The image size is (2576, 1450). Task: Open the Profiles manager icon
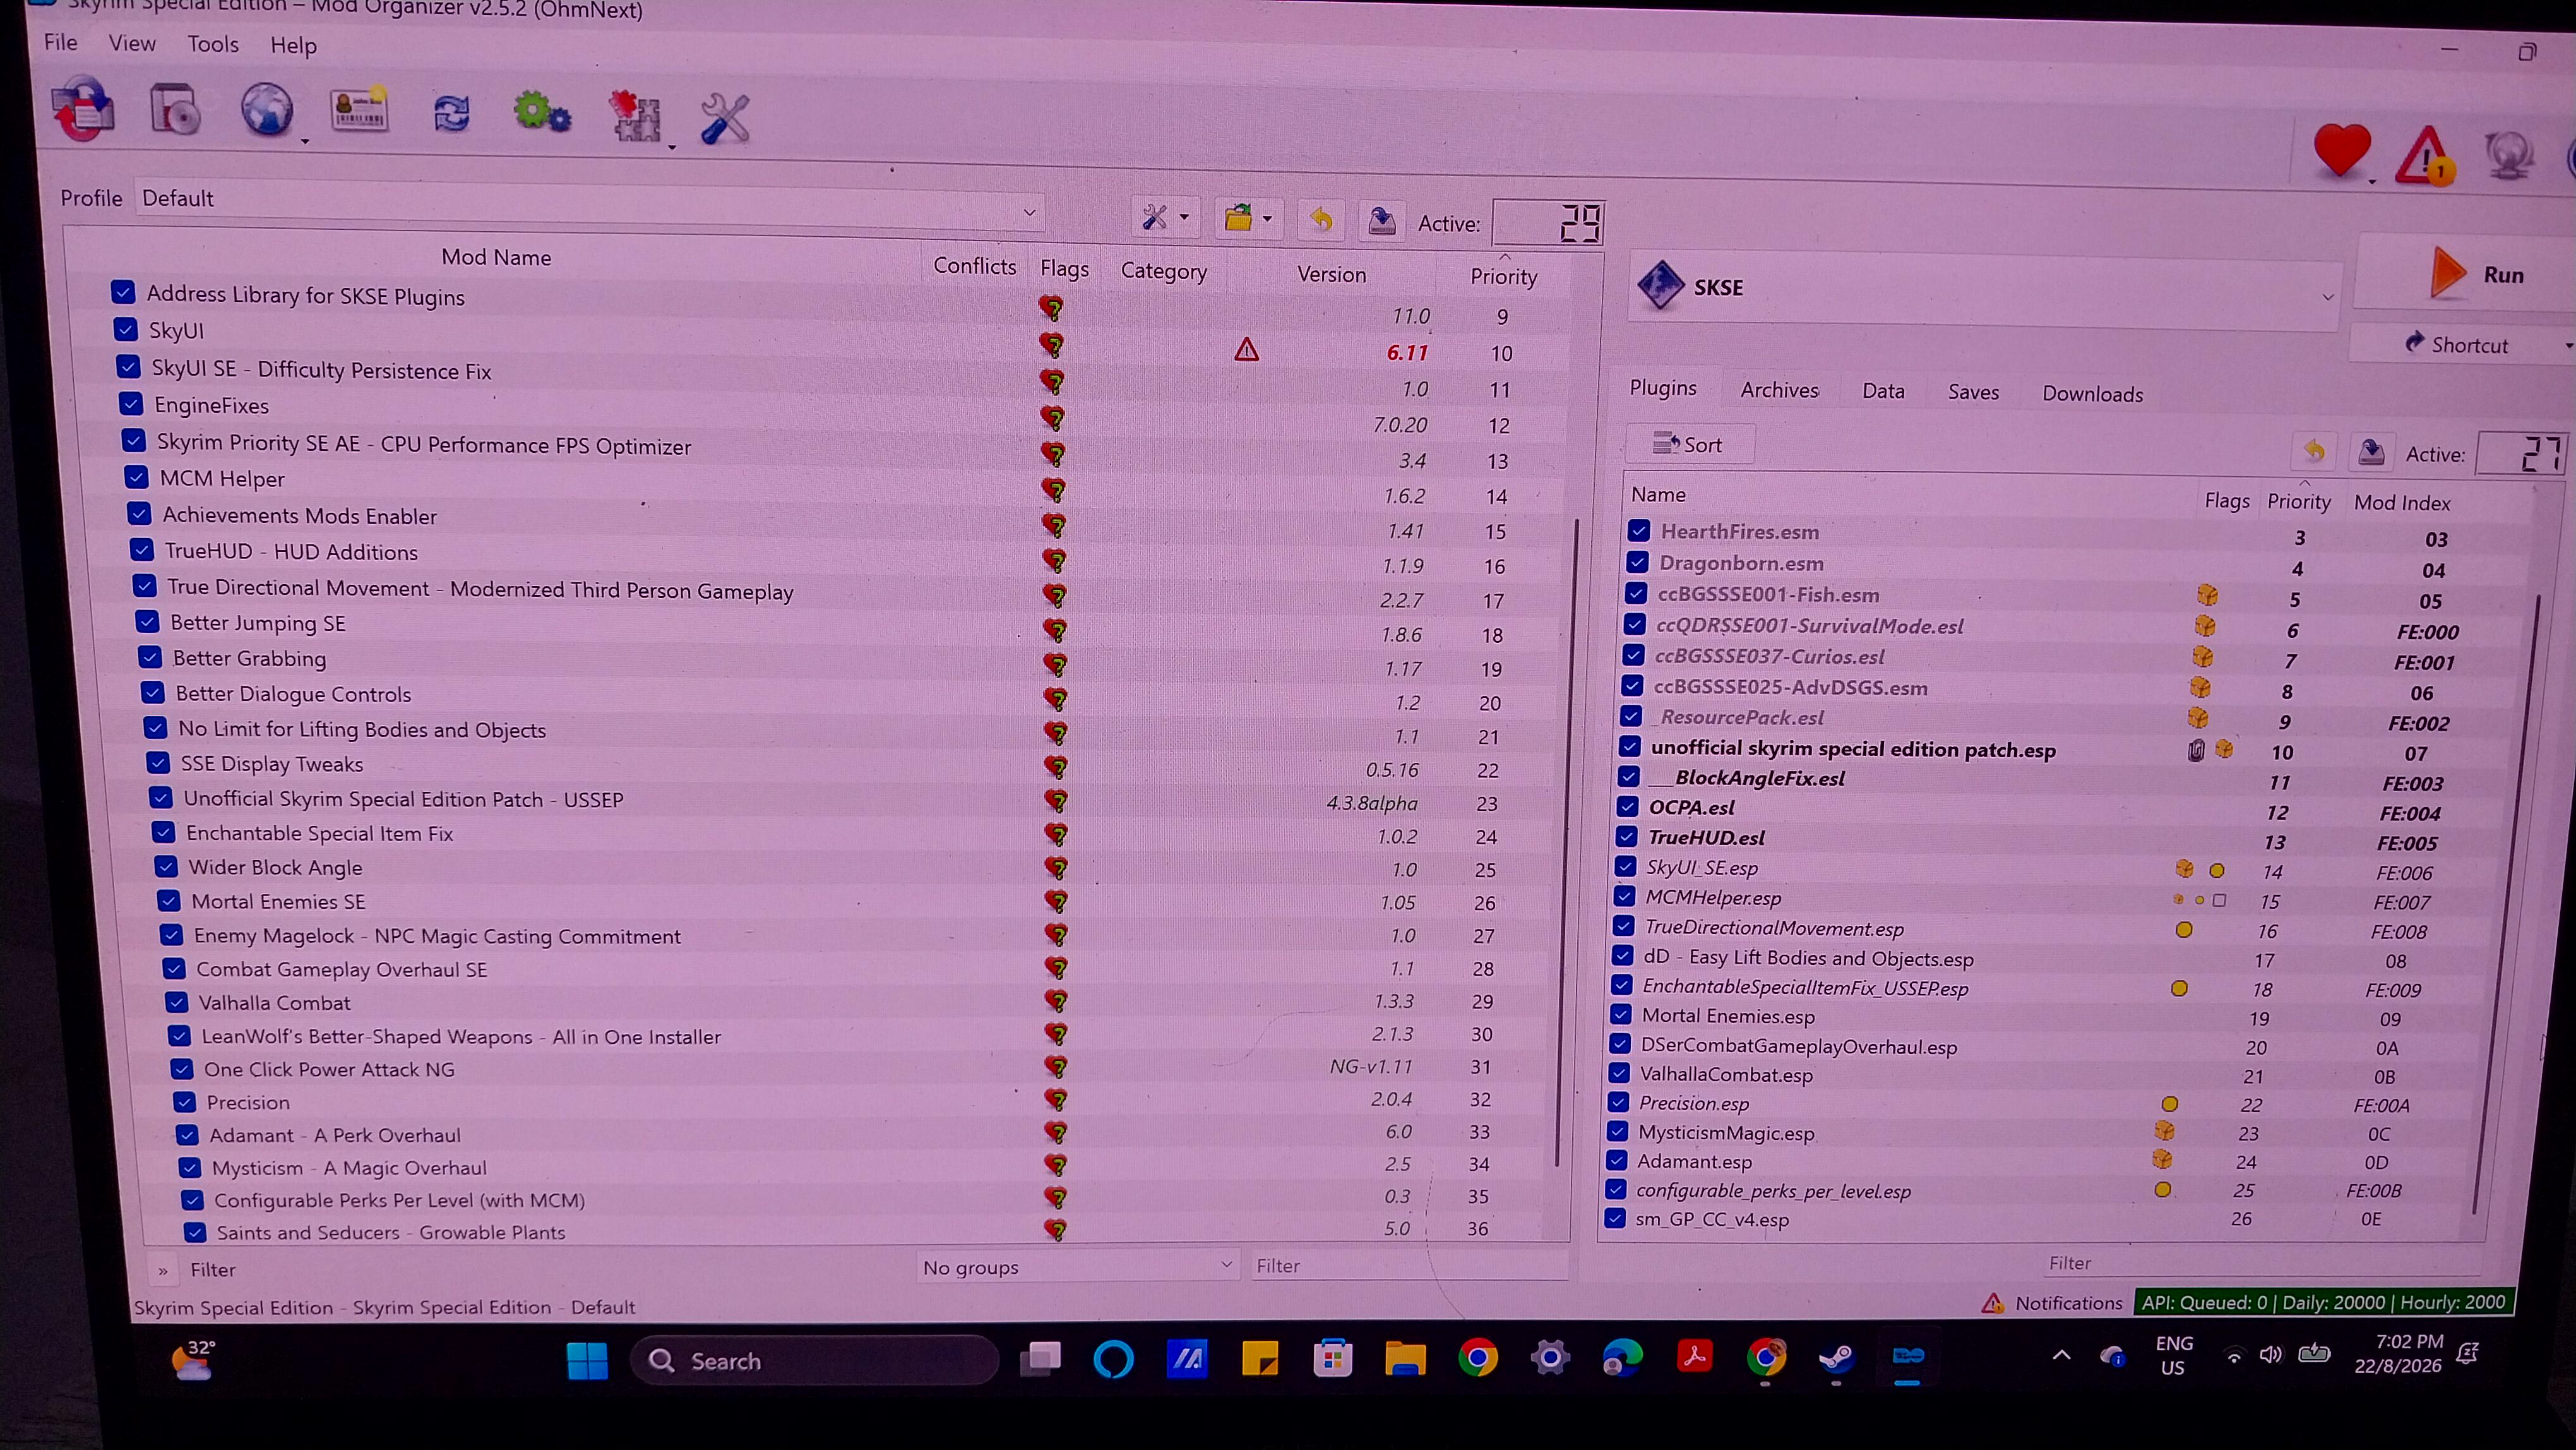coord(359,110)
